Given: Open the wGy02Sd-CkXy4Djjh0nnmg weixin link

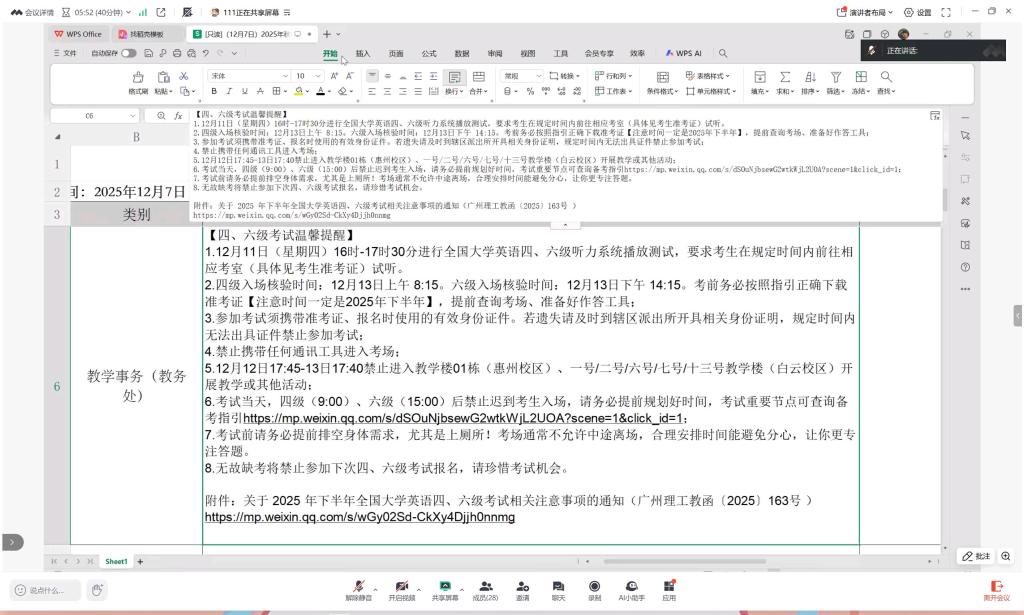Looking at the screenshot, I should pyautogui.click(x=359, y=517).
